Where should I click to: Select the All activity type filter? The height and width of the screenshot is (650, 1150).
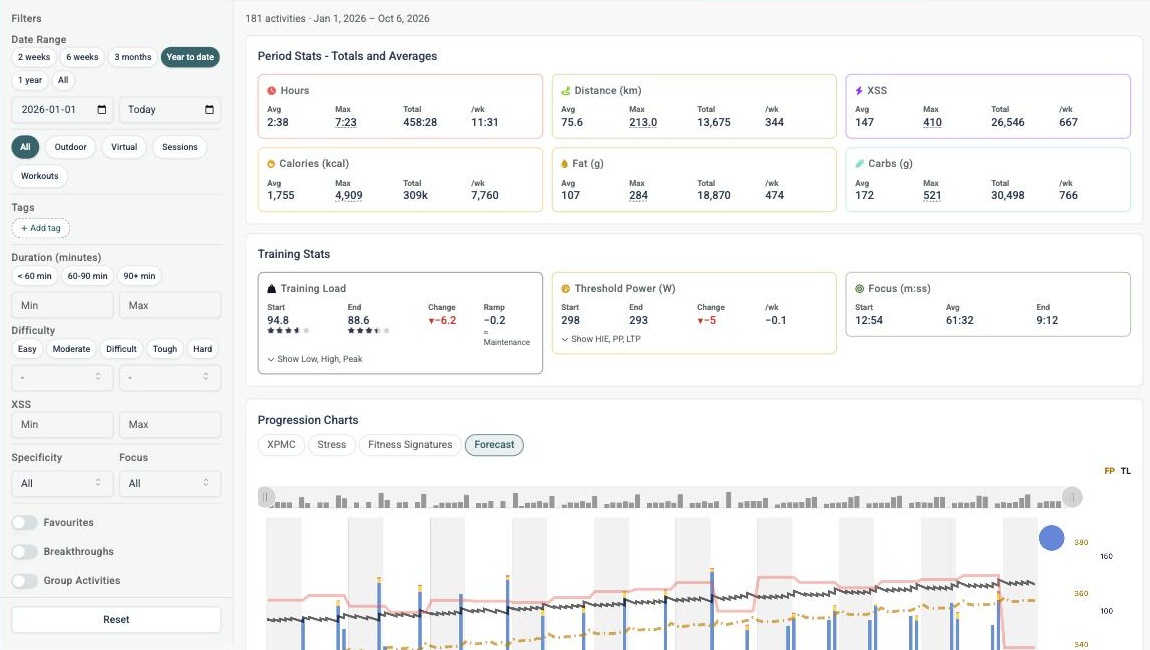tap(25, 147)
